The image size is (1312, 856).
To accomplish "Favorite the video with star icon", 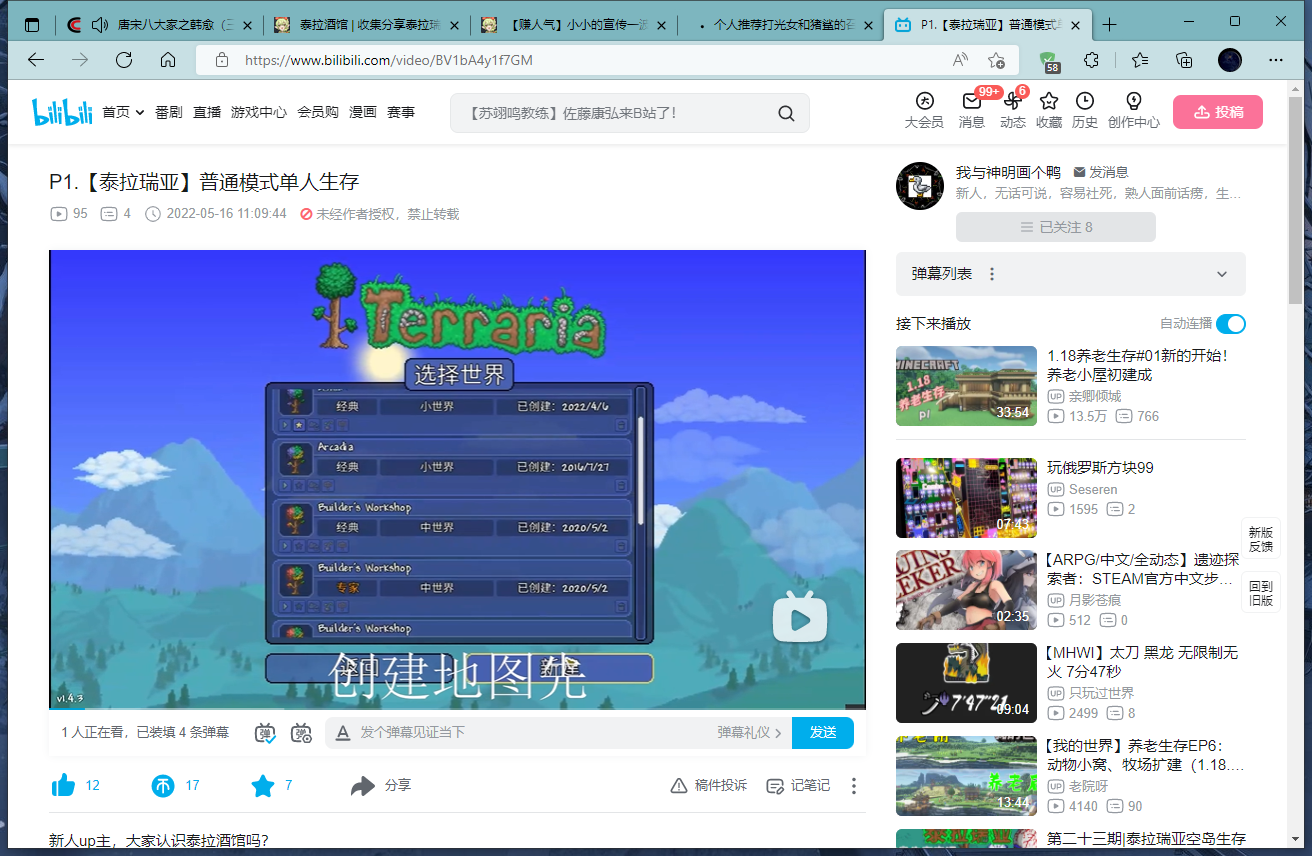I will tap(263, 786).
